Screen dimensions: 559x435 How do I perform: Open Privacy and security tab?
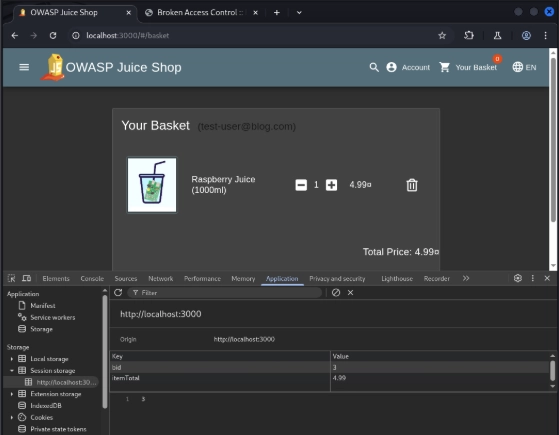pos(337,278)
